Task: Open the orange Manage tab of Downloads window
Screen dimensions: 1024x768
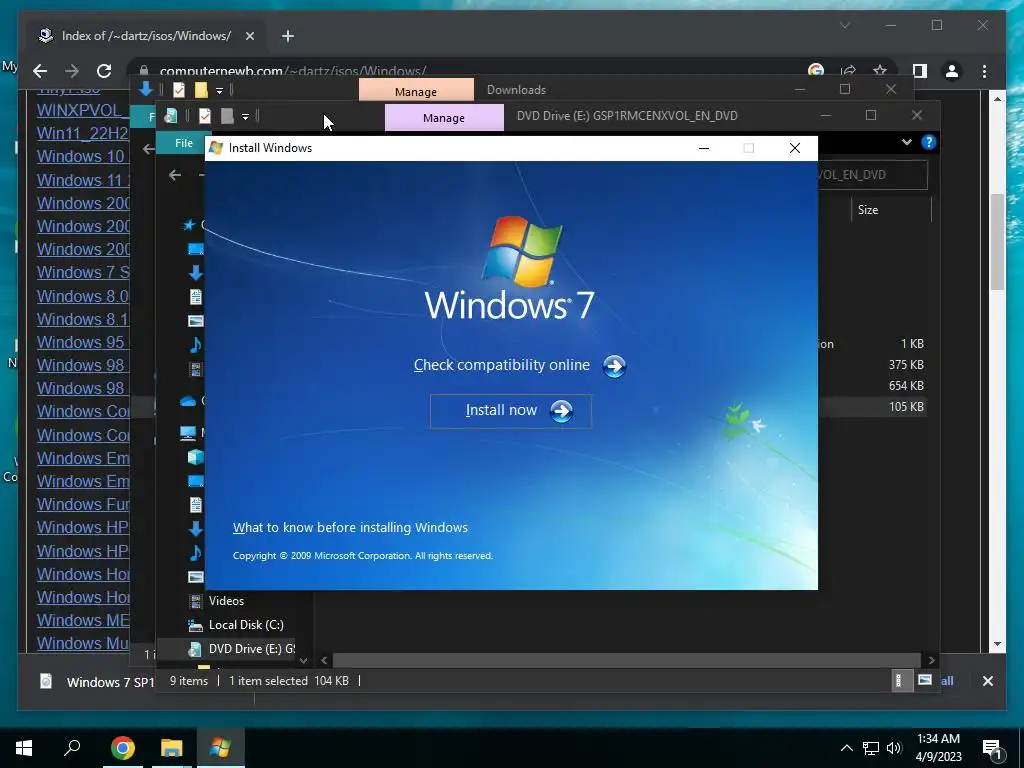Action: [x=416, y=91]
